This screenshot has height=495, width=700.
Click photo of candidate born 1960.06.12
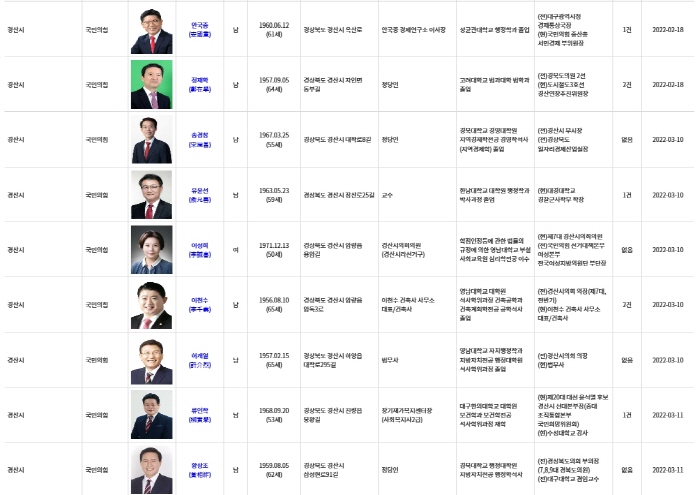point(151,30)
